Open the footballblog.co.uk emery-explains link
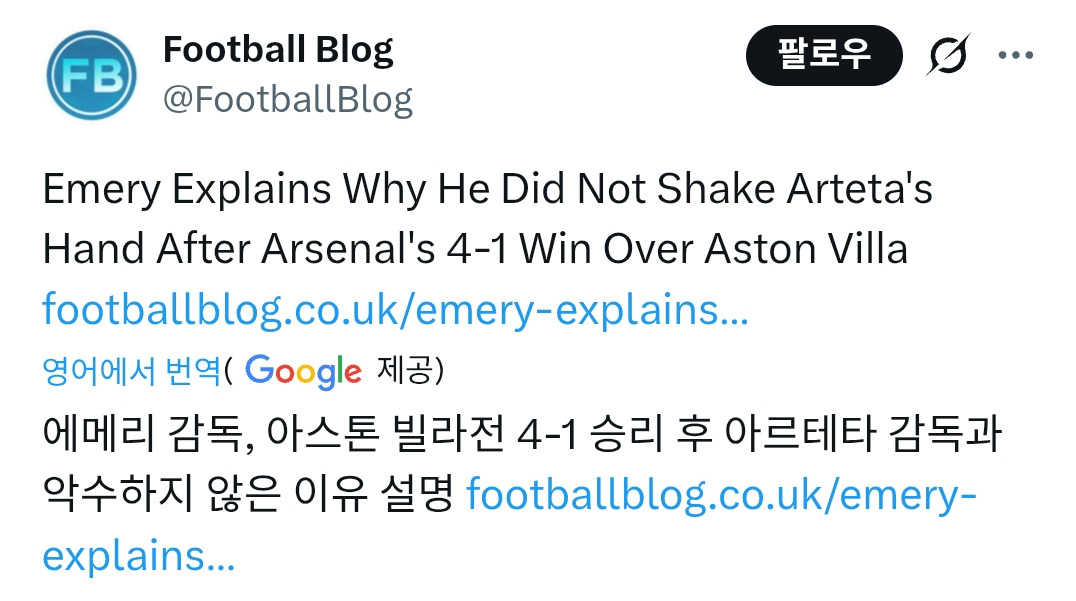The image size is (1076, 601). [393, 312]
